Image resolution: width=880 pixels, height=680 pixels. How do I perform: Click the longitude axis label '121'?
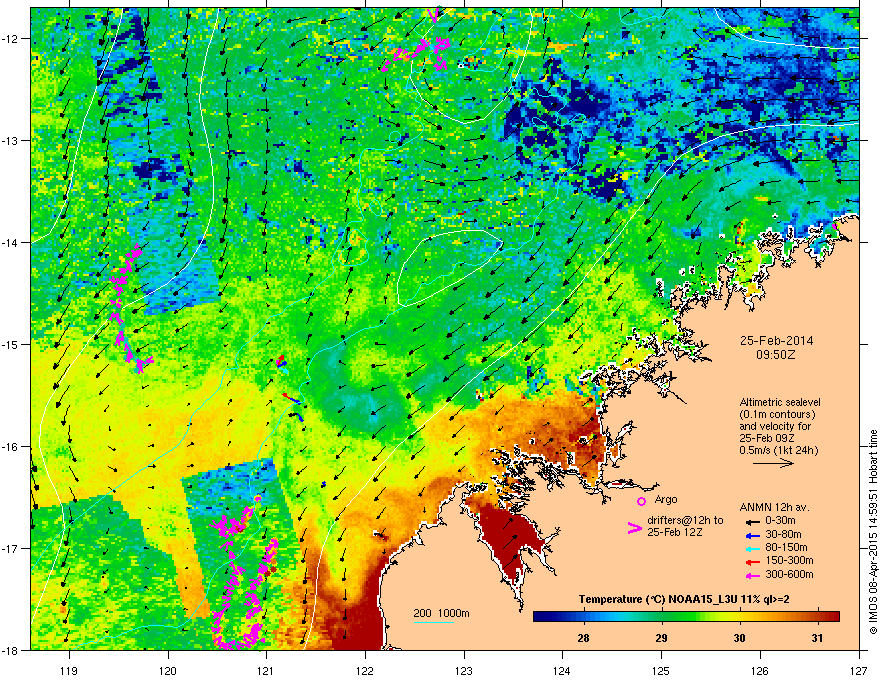point(266,670)
